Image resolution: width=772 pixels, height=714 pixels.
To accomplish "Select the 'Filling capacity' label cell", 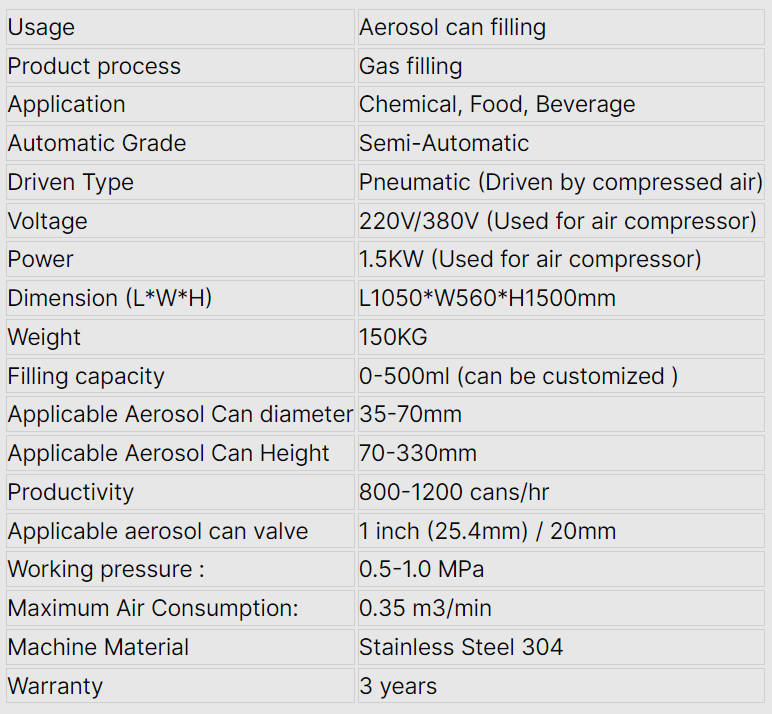I will point(86,376).
